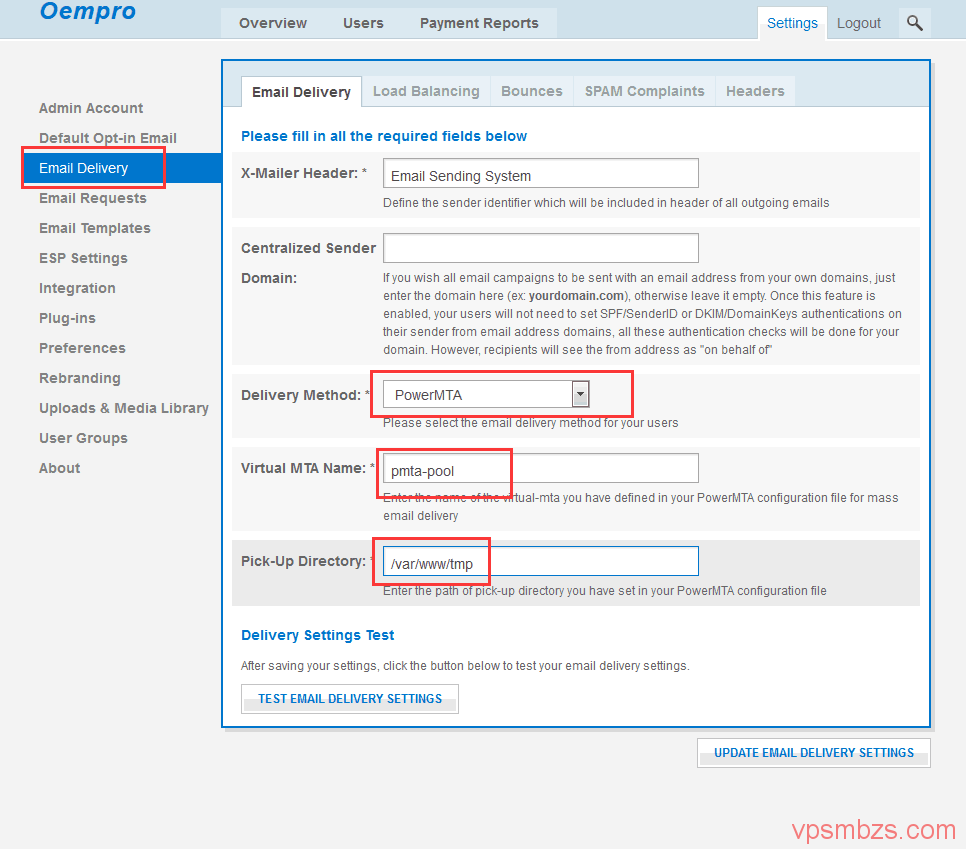Click the Delivery Settings Test heading

pyautogui.click(x=317, y=635)
